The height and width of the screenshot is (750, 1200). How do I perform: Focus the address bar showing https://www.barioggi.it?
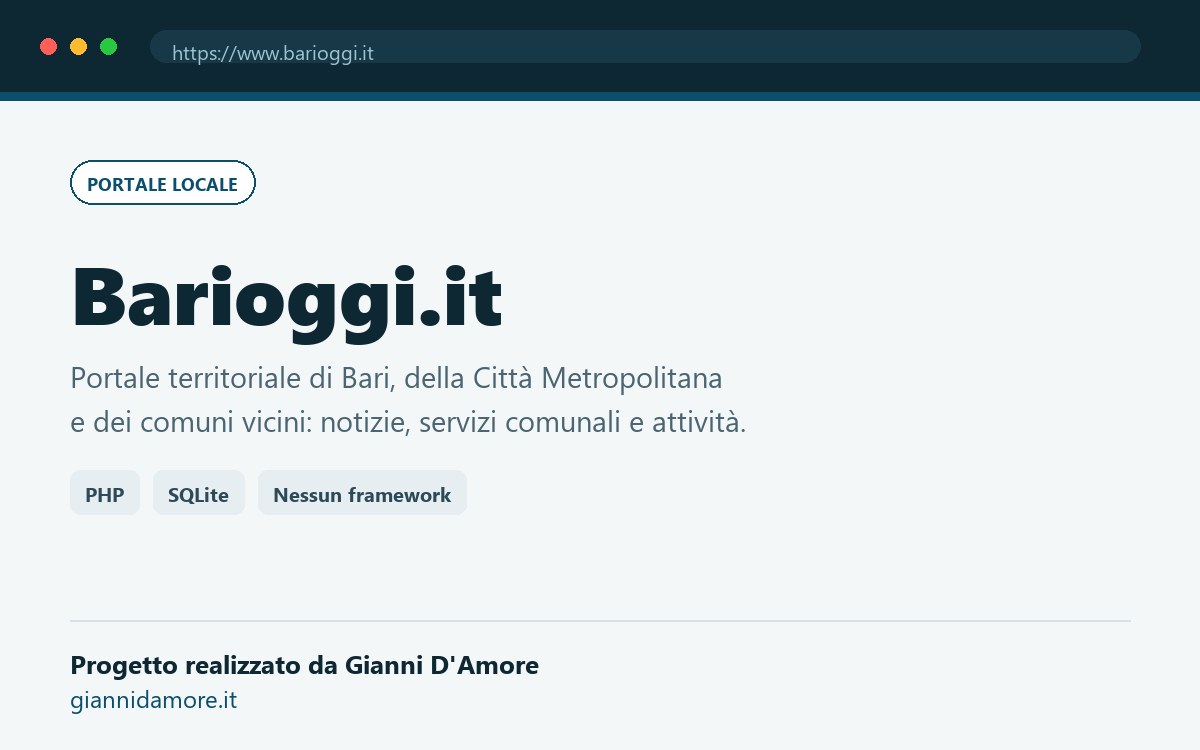click(x=645, y=46)
